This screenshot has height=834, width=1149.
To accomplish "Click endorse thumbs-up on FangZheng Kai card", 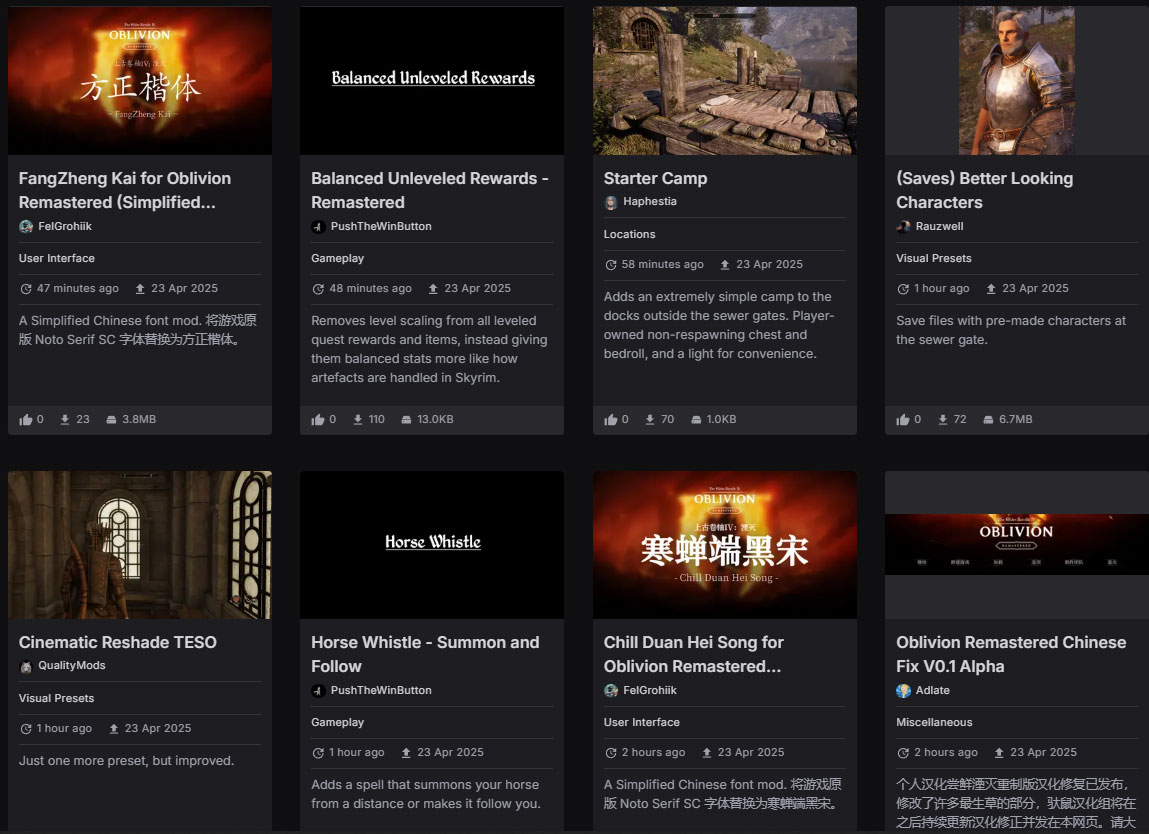I will pos(26,420).
